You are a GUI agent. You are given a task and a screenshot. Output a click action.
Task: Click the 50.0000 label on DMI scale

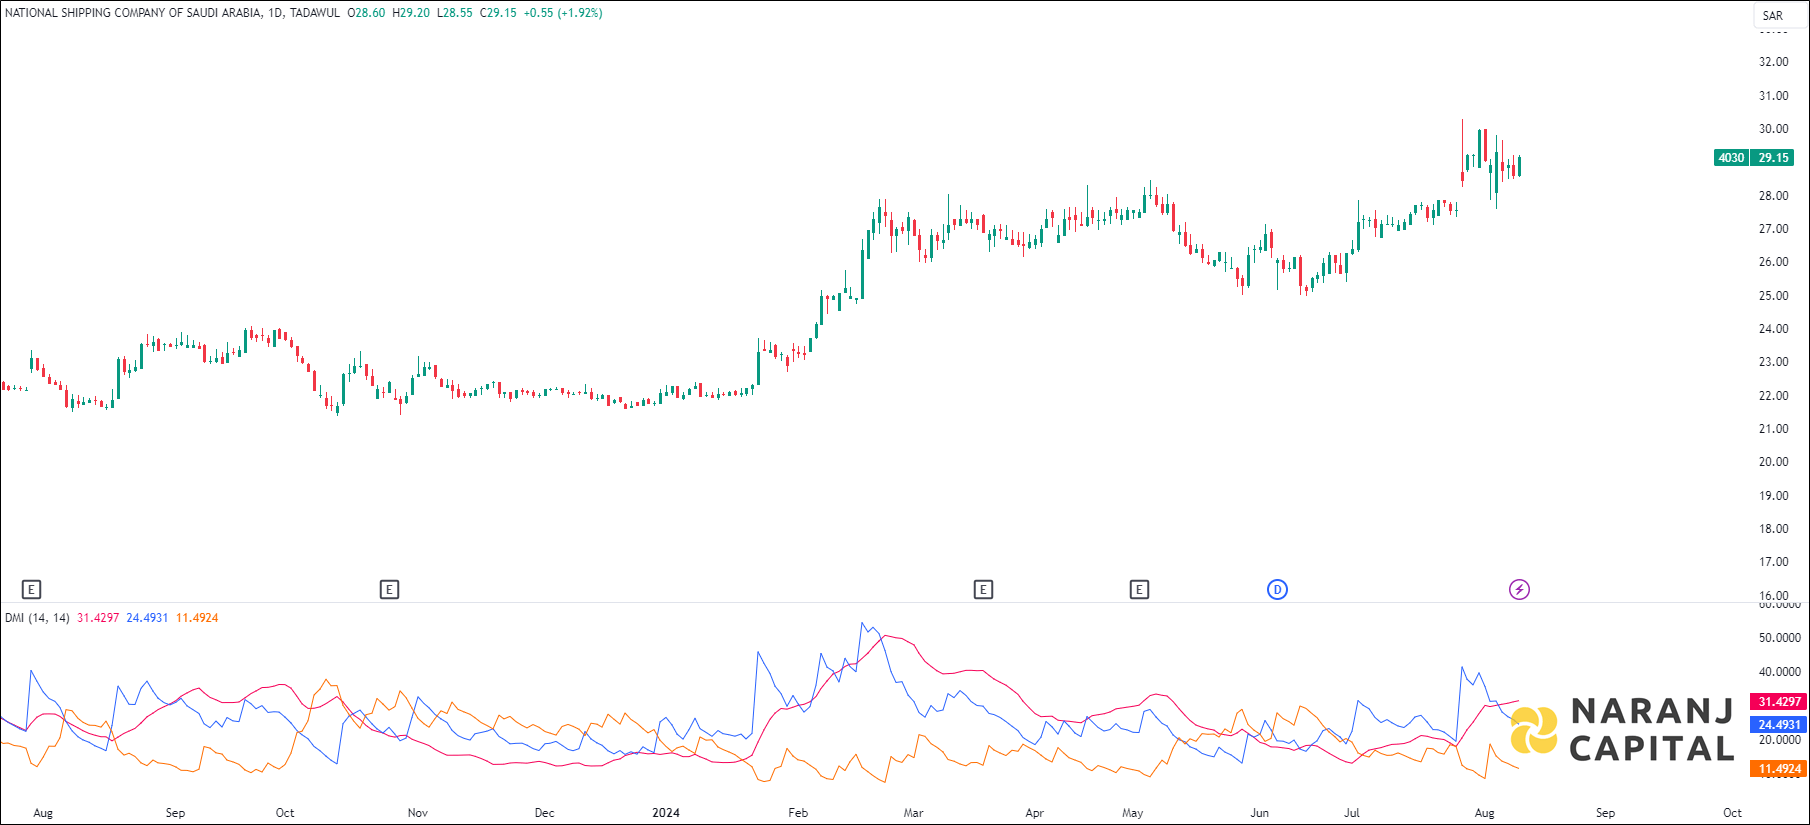point(1779,638)
